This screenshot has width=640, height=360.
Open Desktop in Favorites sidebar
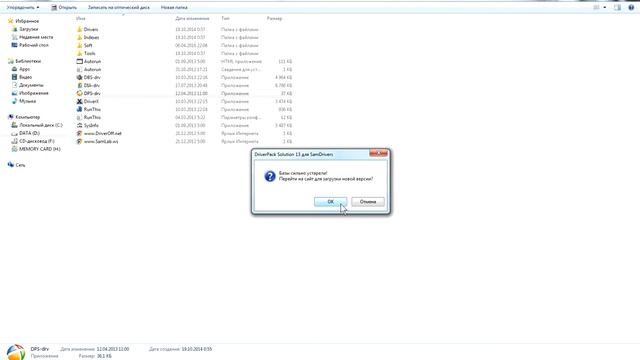[34, 45]
